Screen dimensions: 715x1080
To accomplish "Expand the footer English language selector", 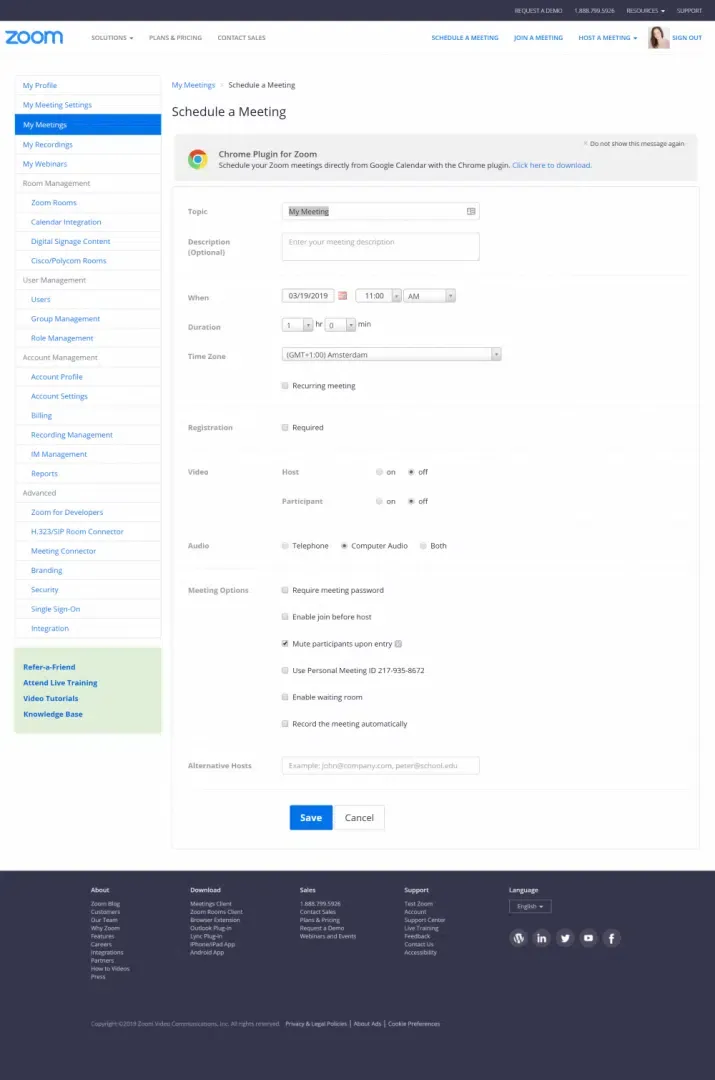I will [530, 907].
